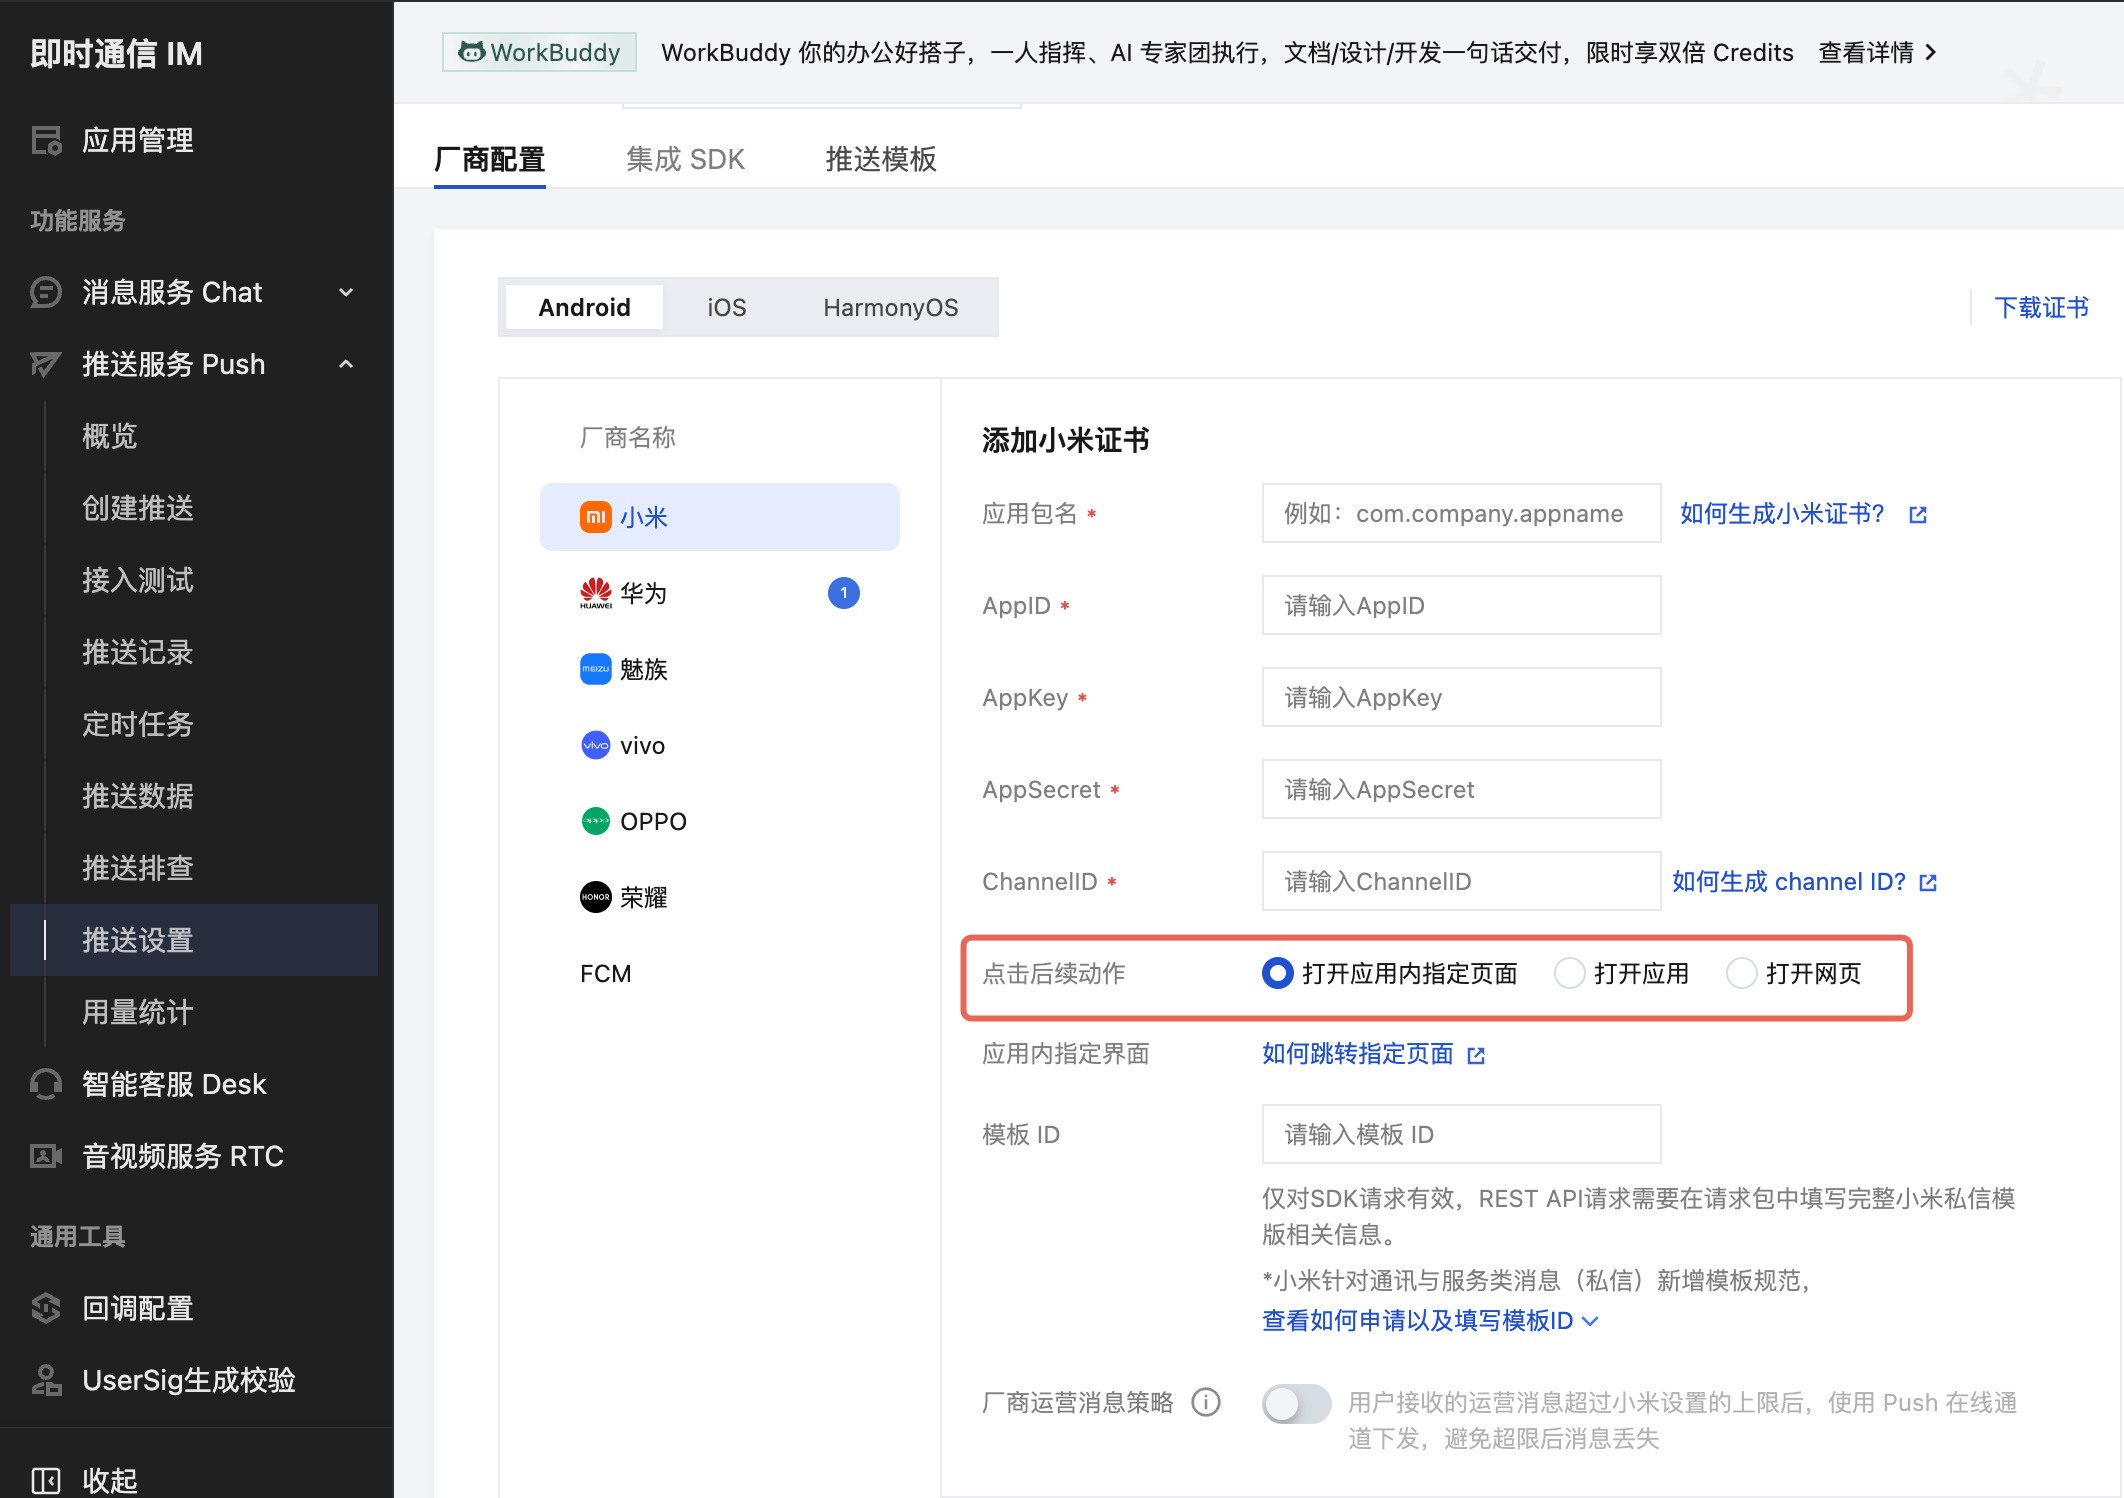
Task: Click the 下载证书 link
Action: tap(2042, 307)
